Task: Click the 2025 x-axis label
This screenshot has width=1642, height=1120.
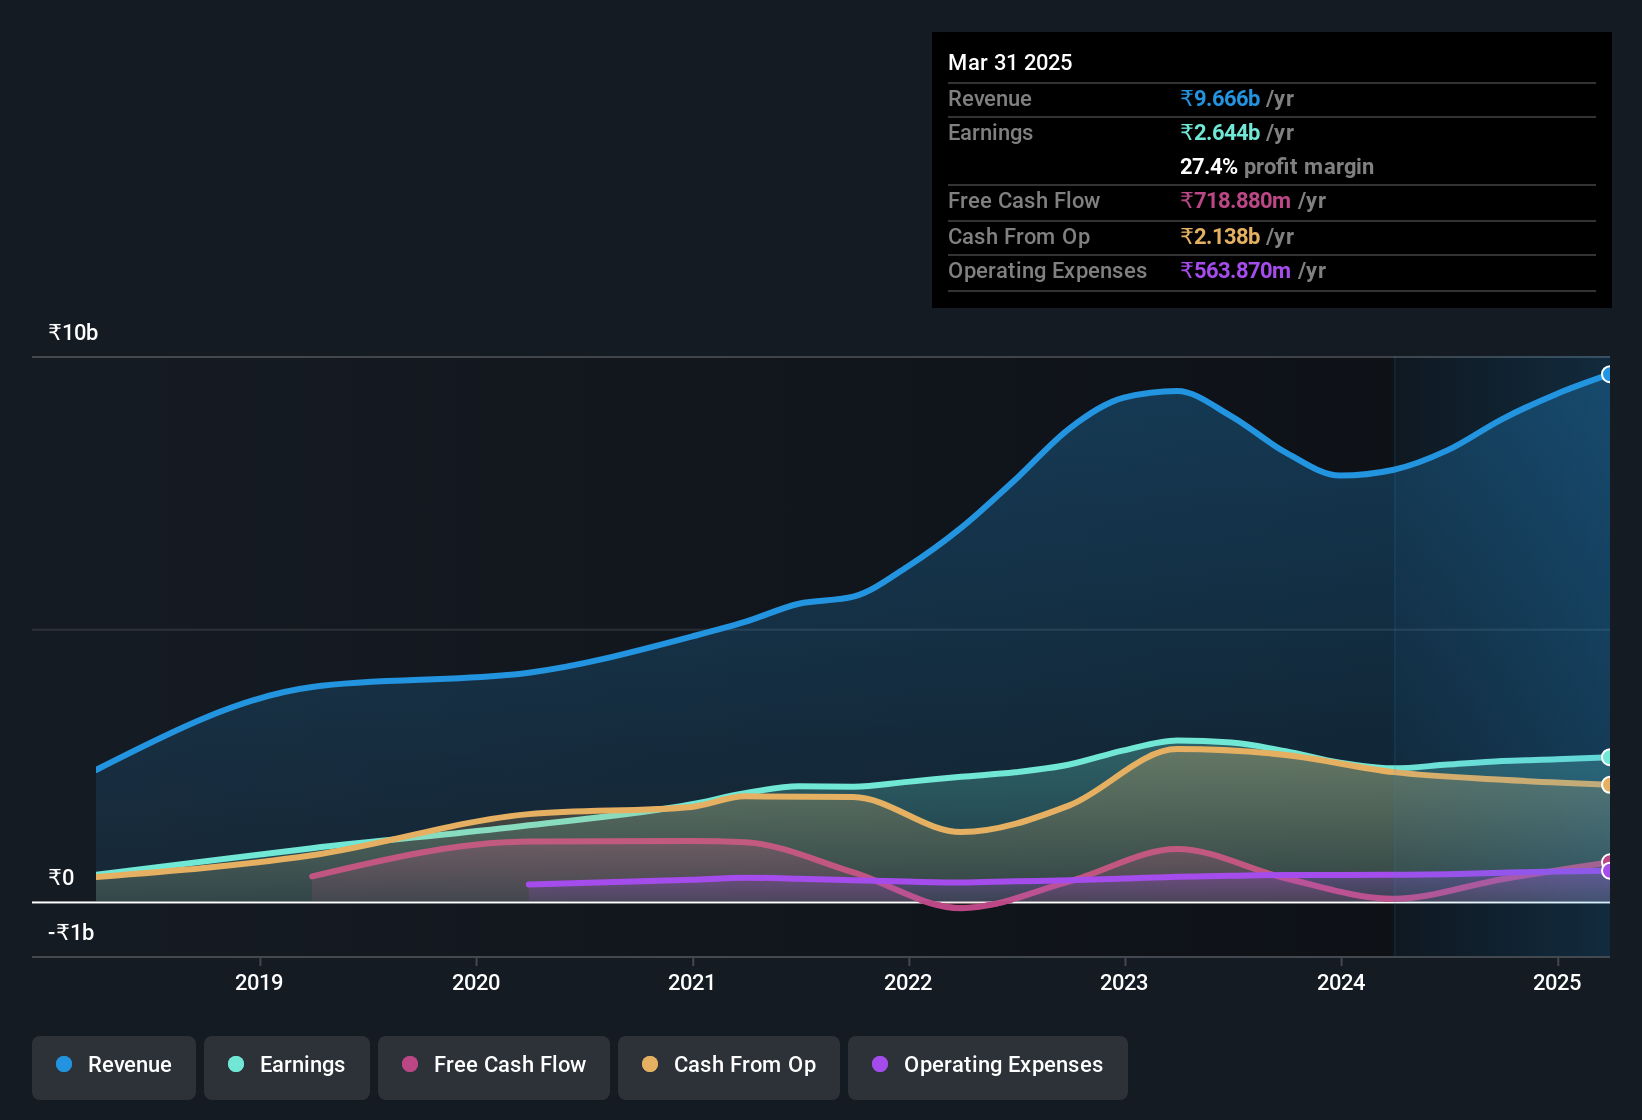Action: pyautogui.click(x=1557, y=982)
